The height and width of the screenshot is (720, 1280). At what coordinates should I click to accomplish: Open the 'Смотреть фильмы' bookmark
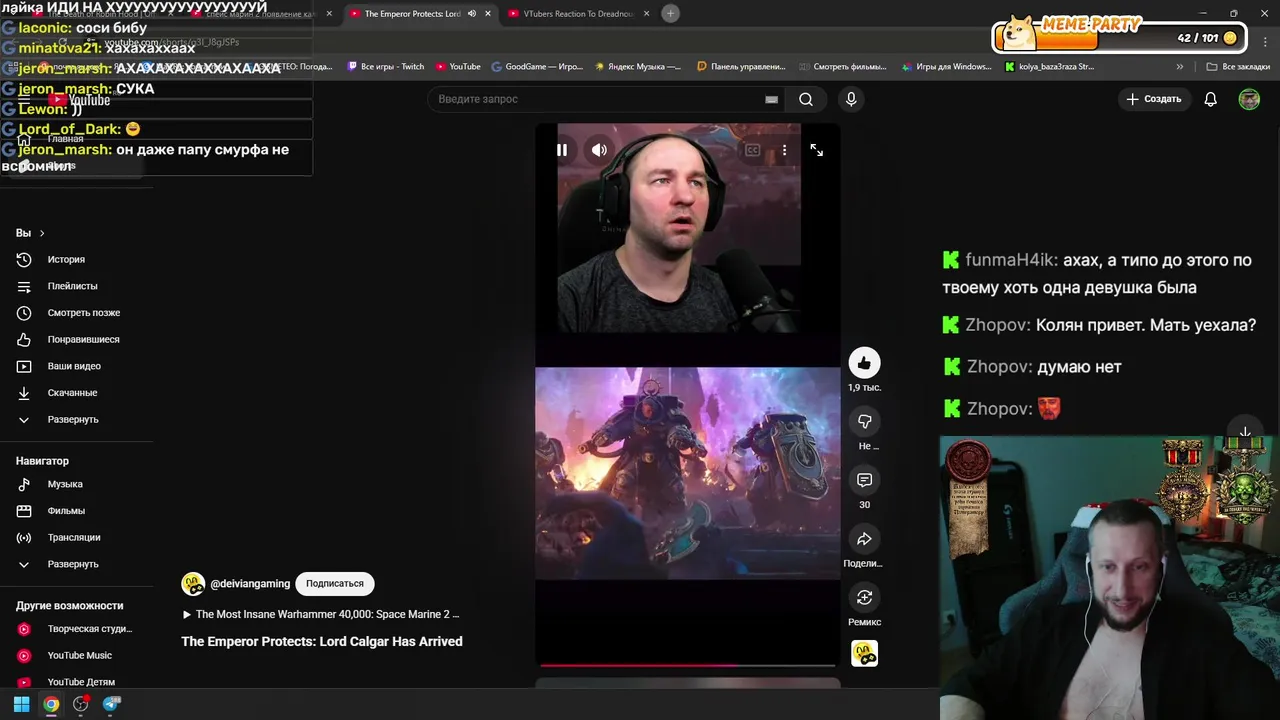point(843,67)
